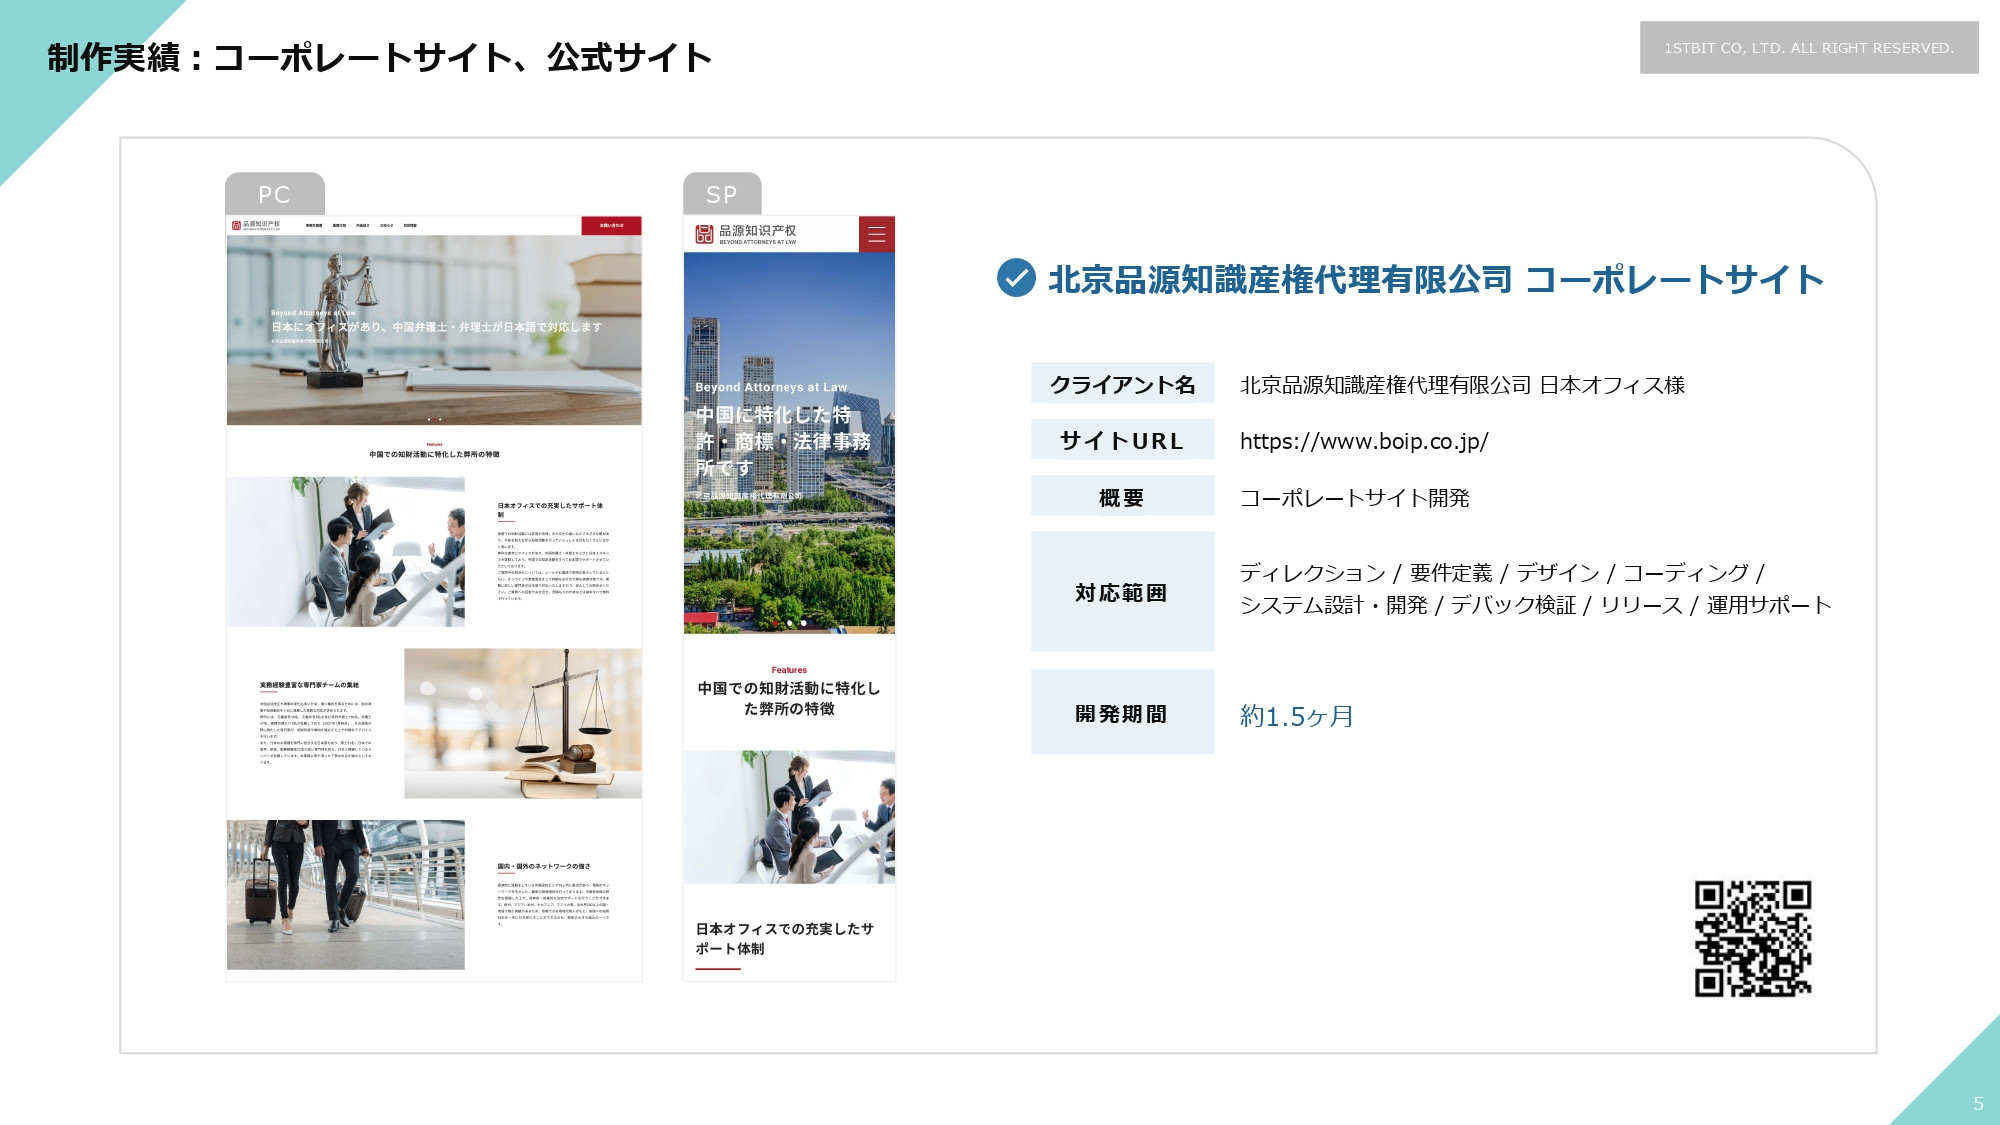The height and width of the screenshot is (1125, 2000).
Task: Click the first navigation menu item in the PC header
Action: (x=315, y=225)
